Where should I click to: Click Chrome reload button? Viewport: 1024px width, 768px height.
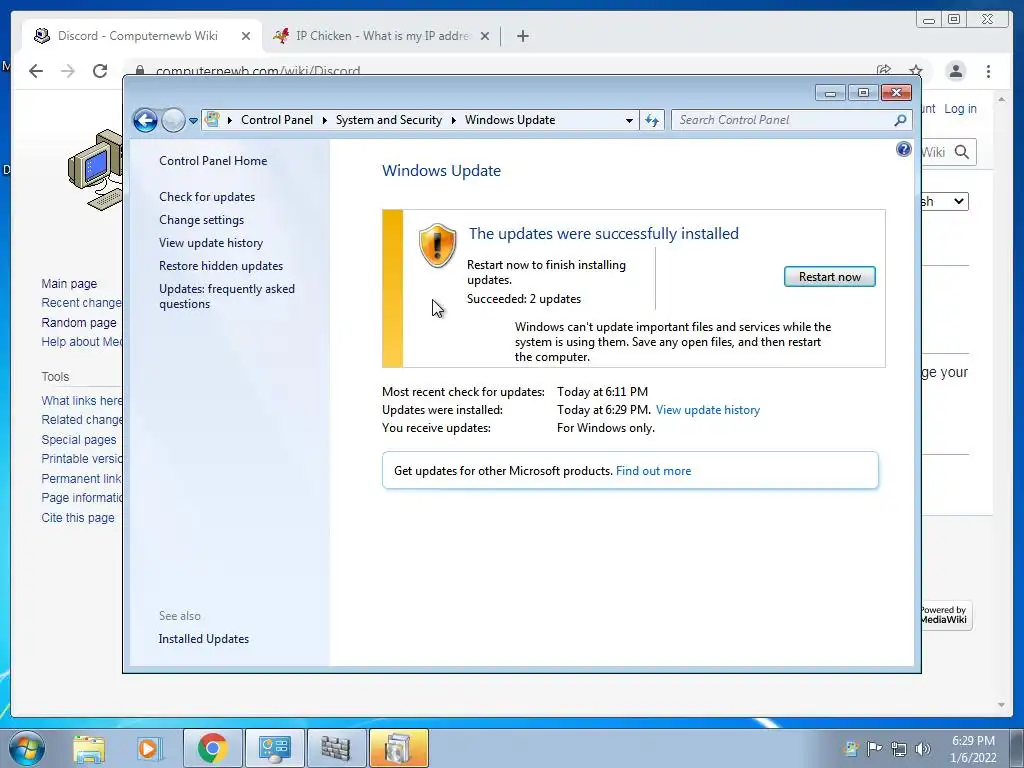click(x=100, y=71)
